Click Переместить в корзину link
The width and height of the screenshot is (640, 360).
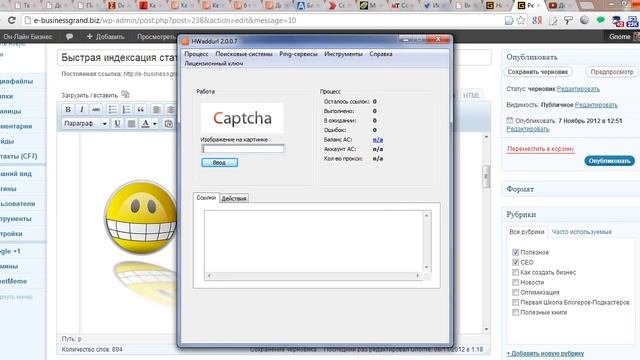tap(540, 149)
